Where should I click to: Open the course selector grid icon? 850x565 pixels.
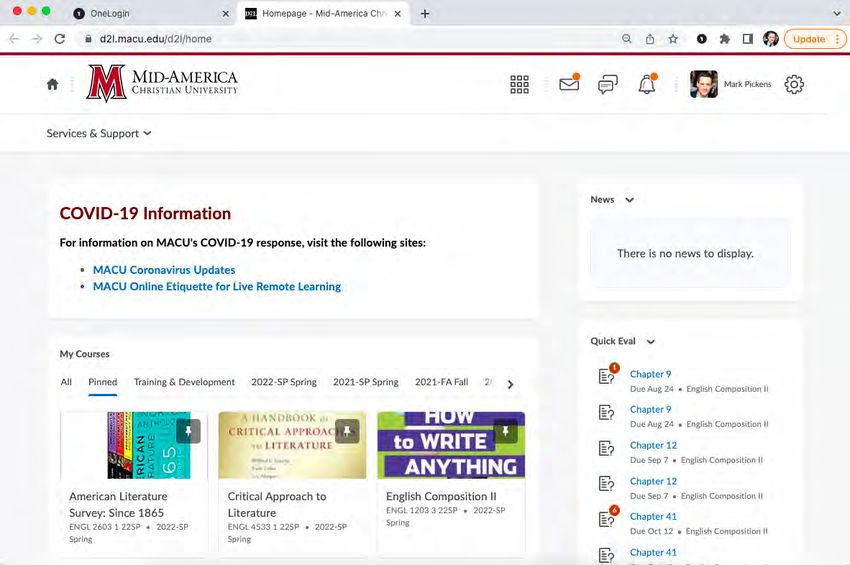point(519,85)
